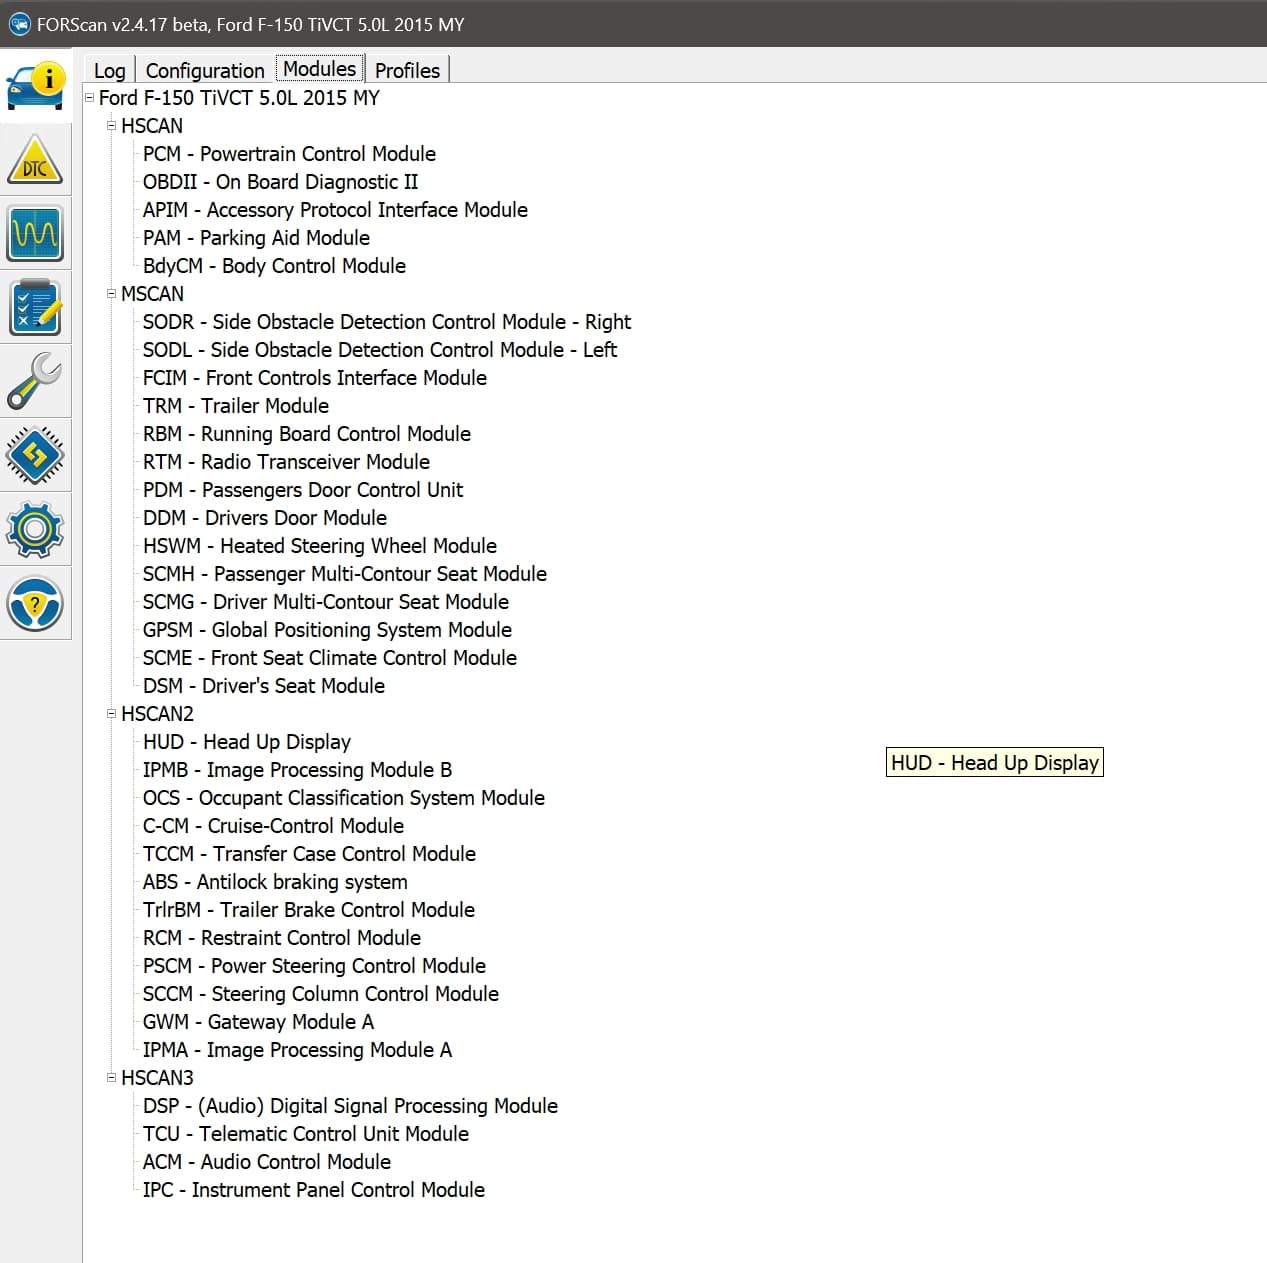Select C-CM - Cruise-Control Module
The width and height of the screenshot is (1267, 1263).
273,826
